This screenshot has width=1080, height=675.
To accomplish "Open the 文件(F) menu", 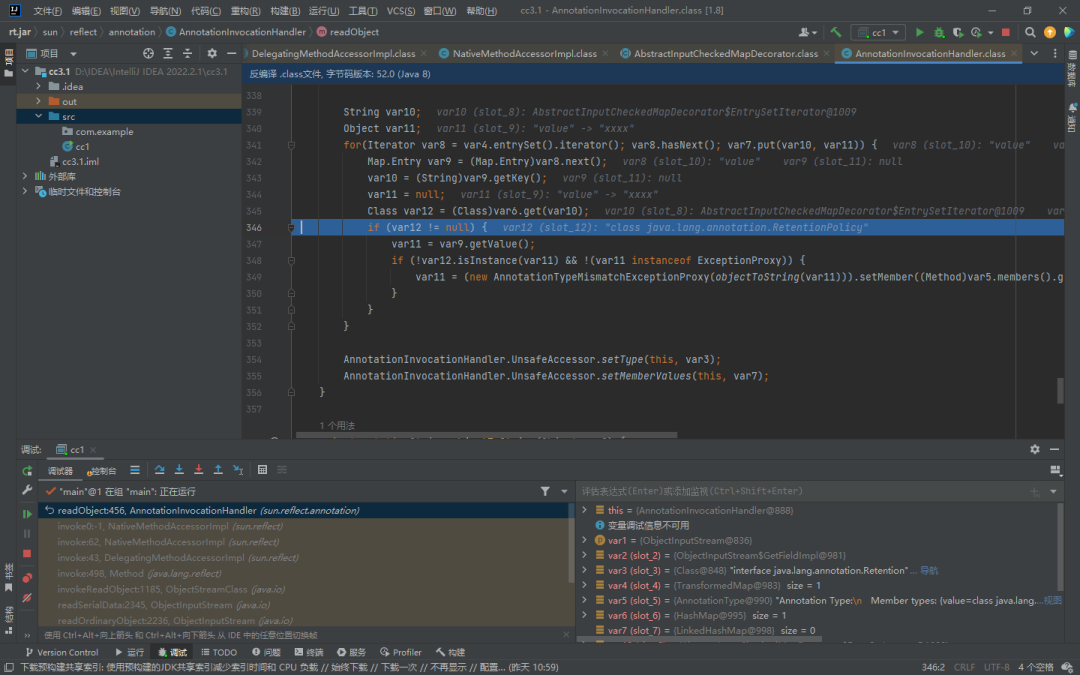I will [47, 11].
